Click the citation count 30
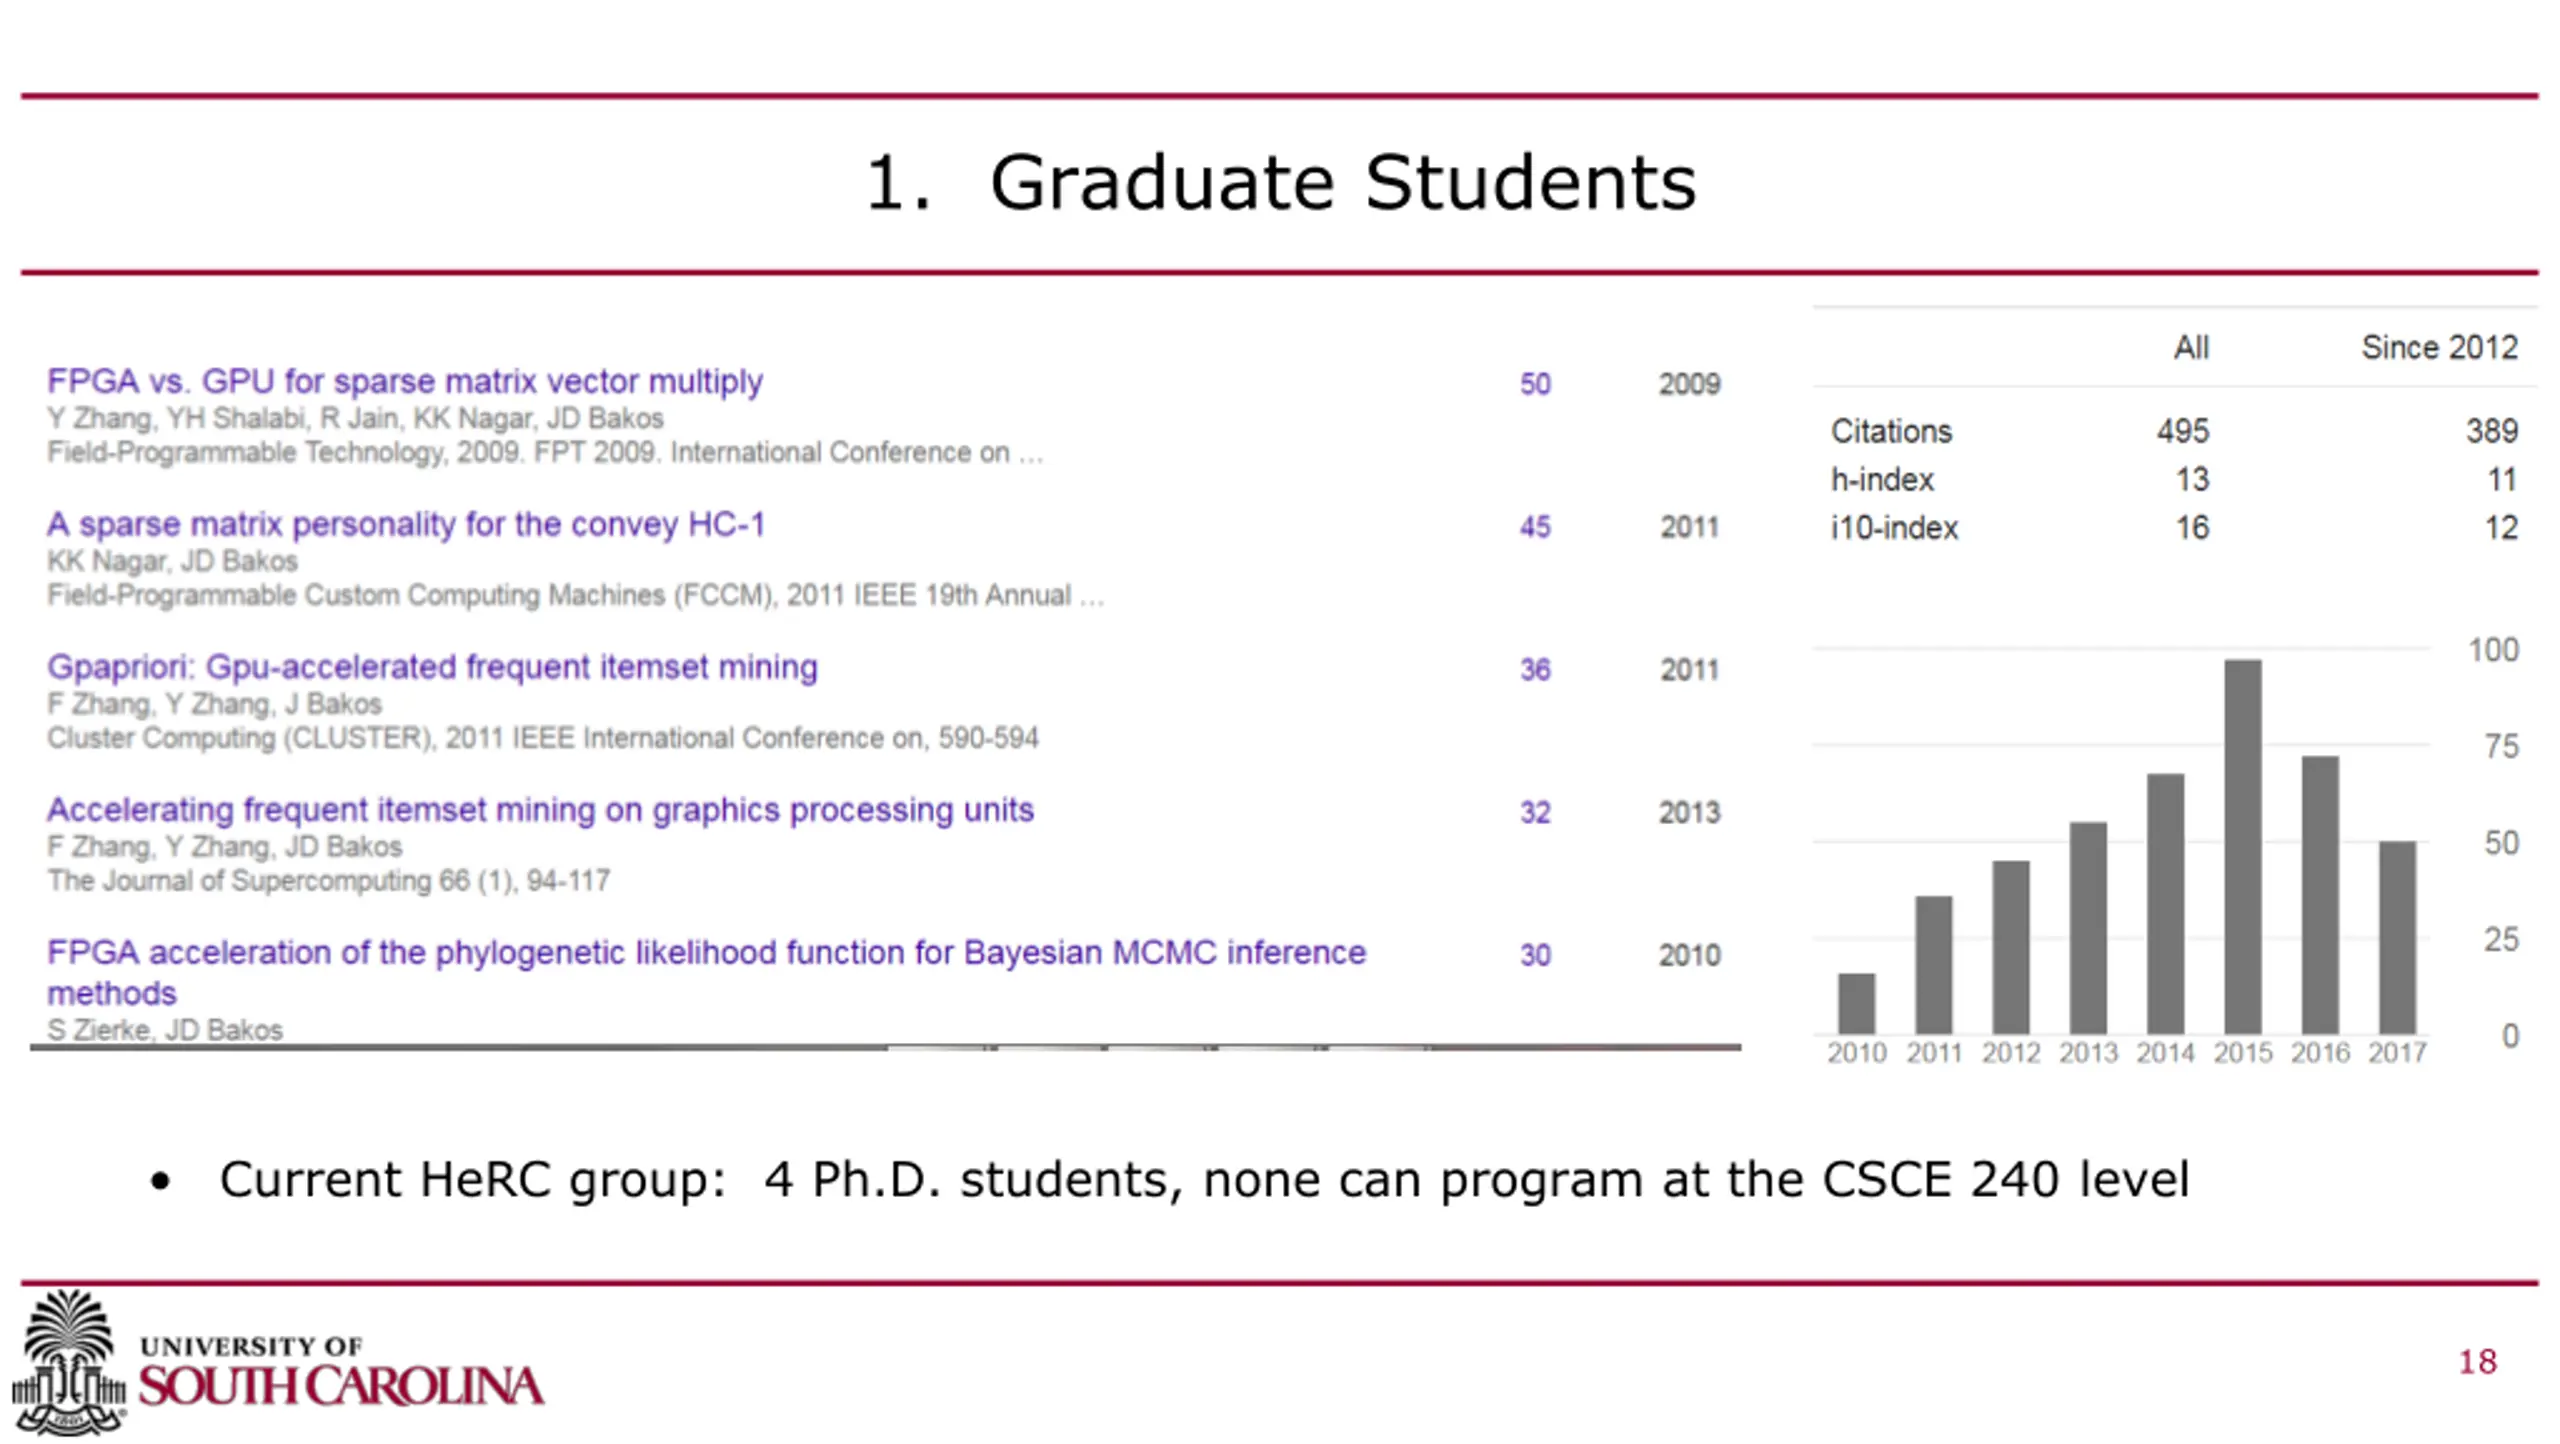The image size is (2560, 1444). (1535, 956)
